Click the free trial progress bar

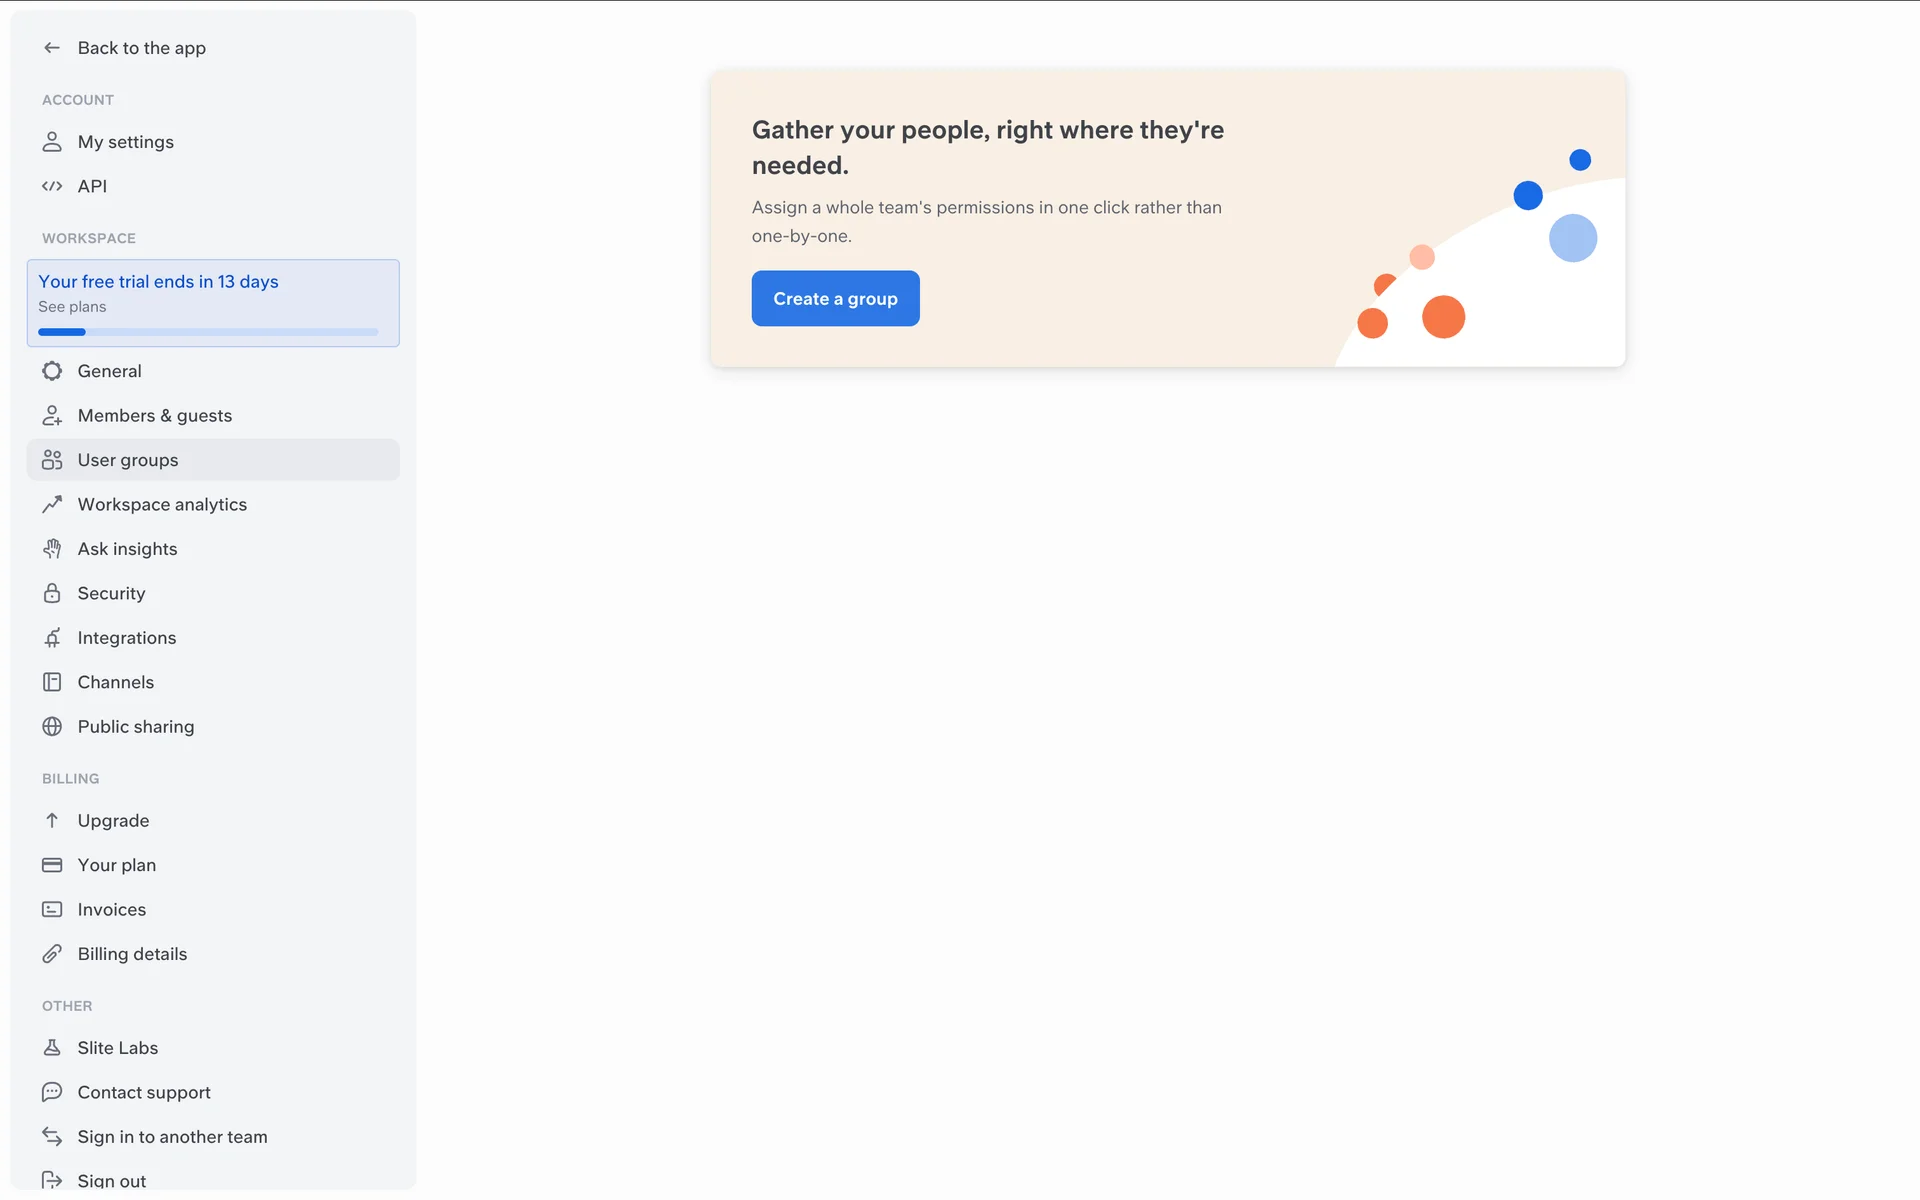pos(208,332)
